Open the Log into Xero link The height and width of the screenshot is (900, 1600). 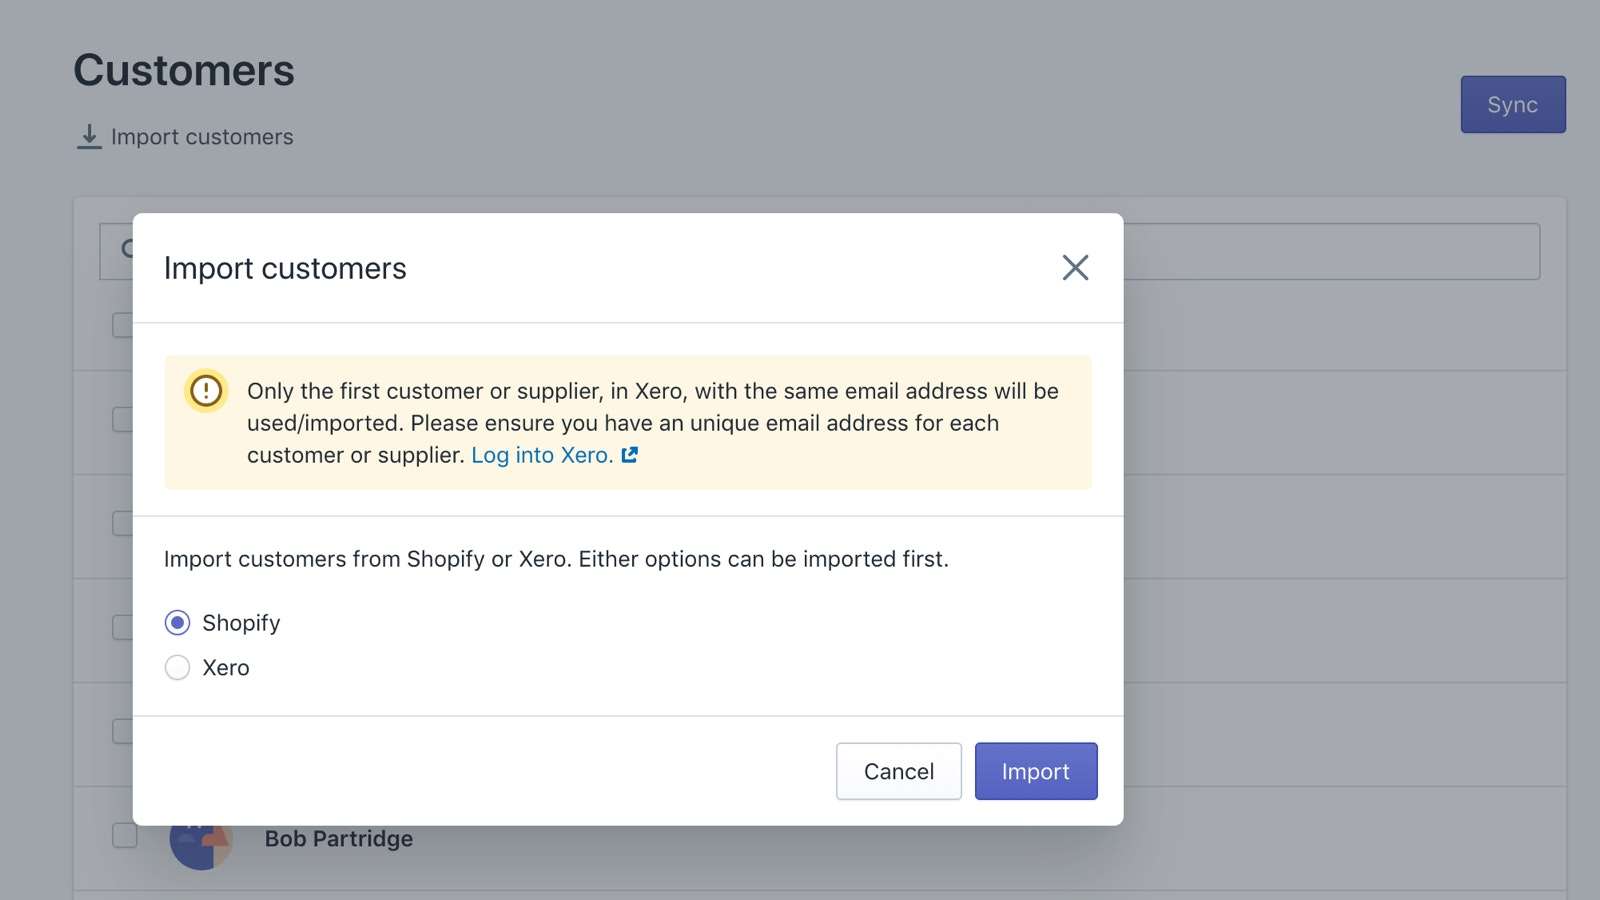pyautogui.click(x=542, y=455)
